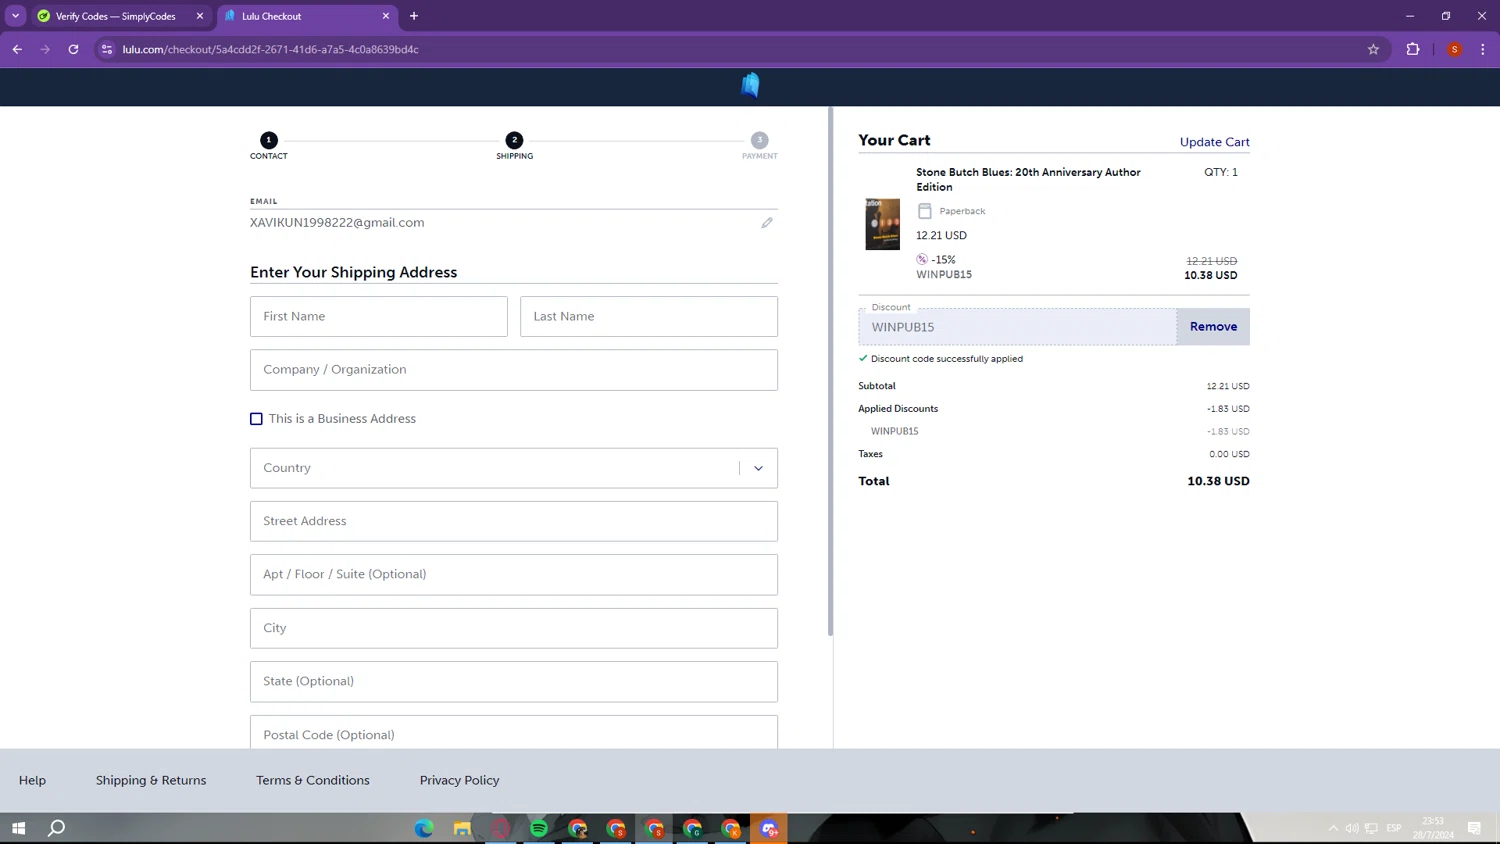Viewport: 1500px width, 844px height.
Task: Bookmark this page with the star icon
Action: tap(1373, 49)
